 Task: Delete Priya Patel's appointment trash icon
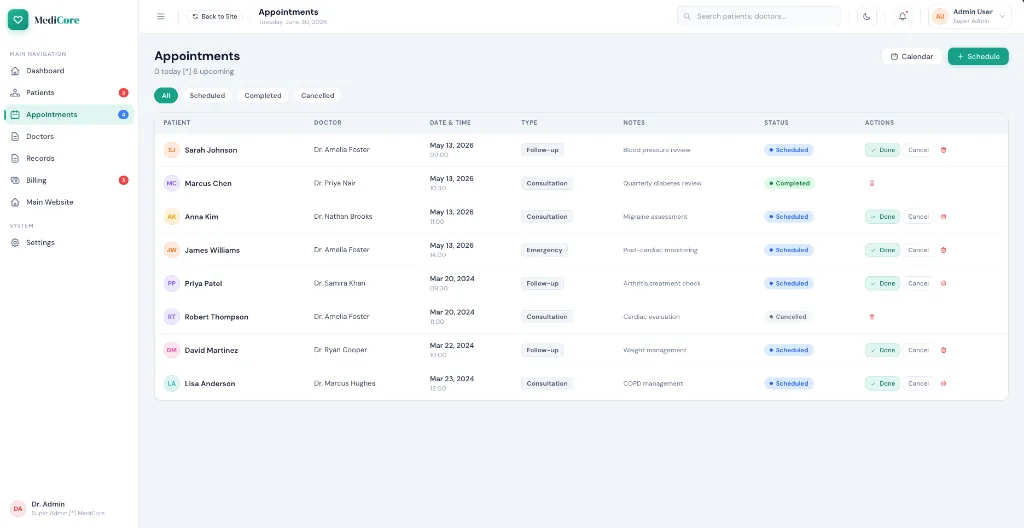click(x=943, y=284)
